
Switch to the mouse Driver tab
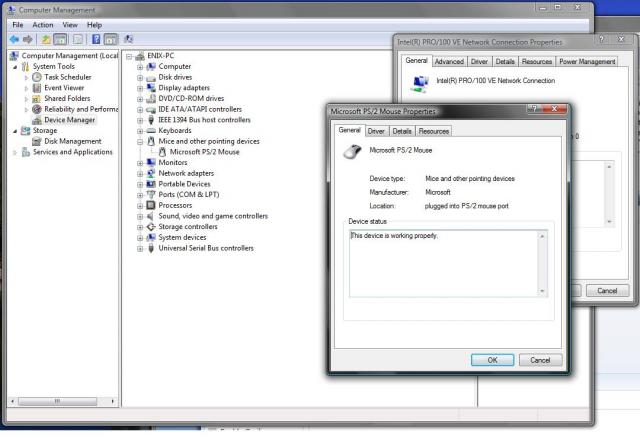pyautogui.click(x=376, y=131)
